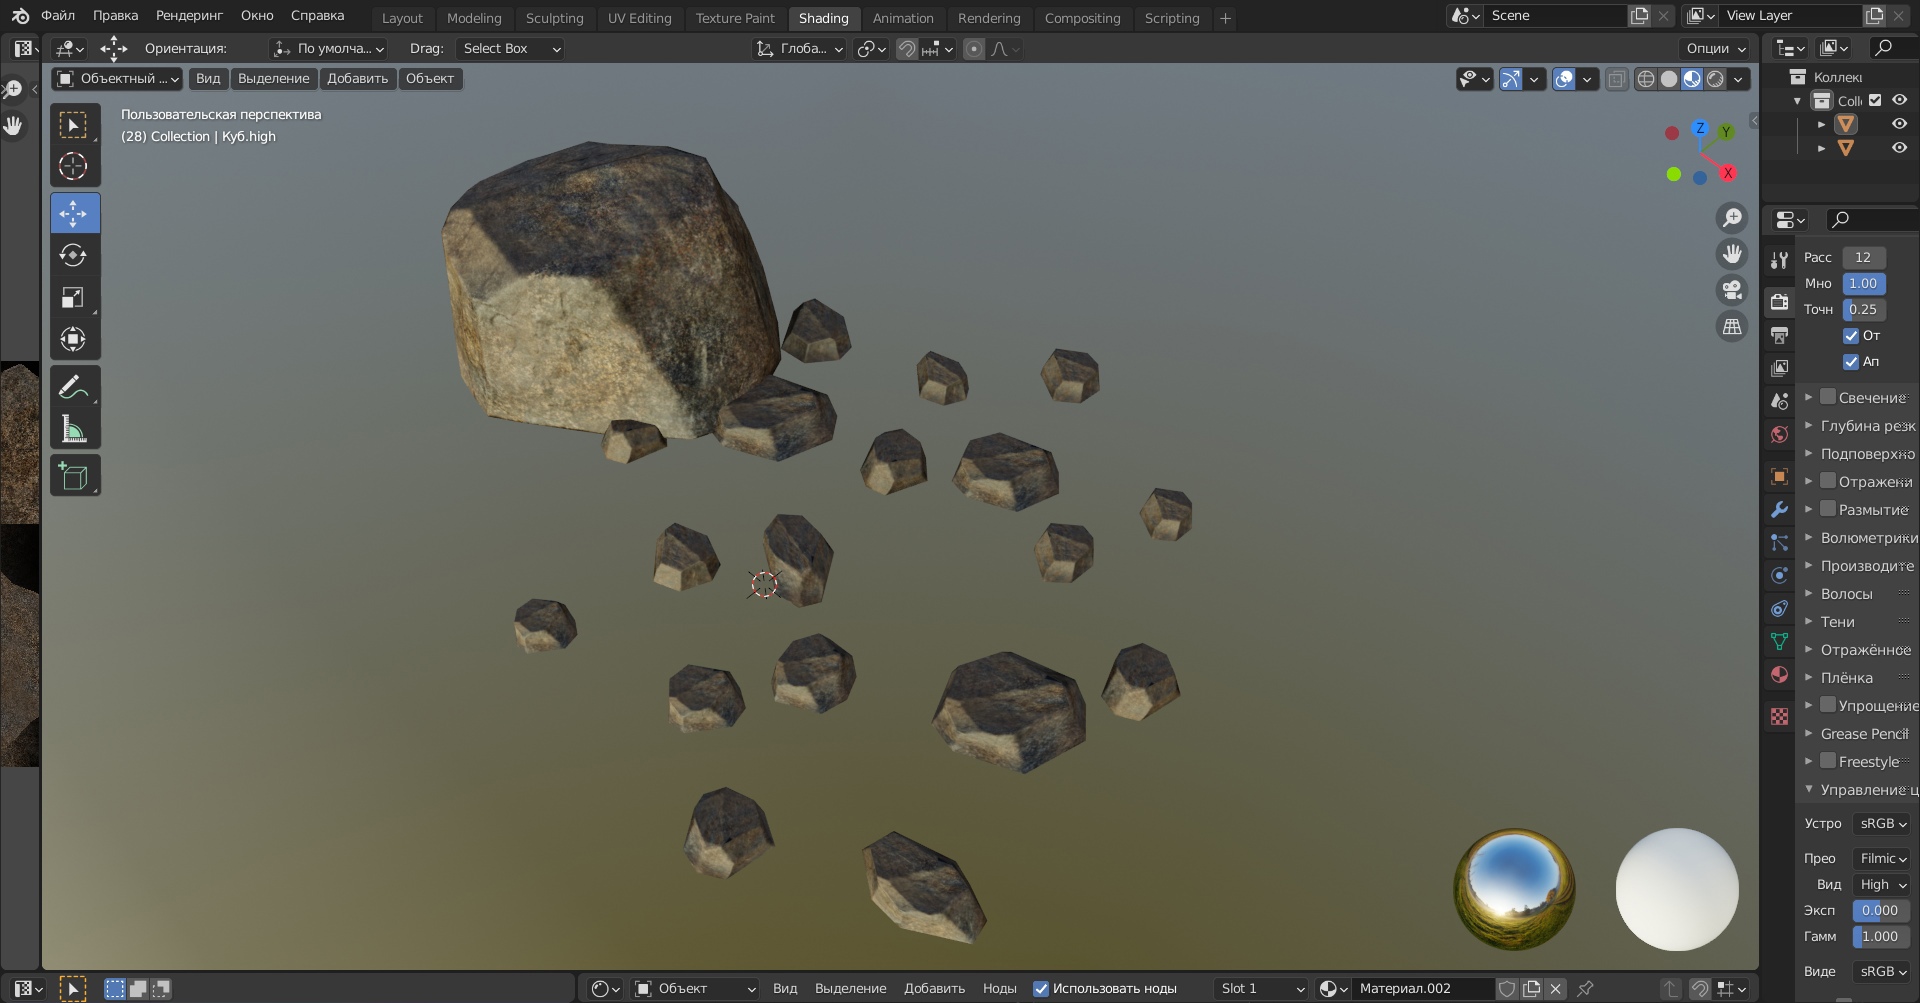Switch to the Modeling workspace tab
The image size is (1920, 1003).
click(474, 18)
